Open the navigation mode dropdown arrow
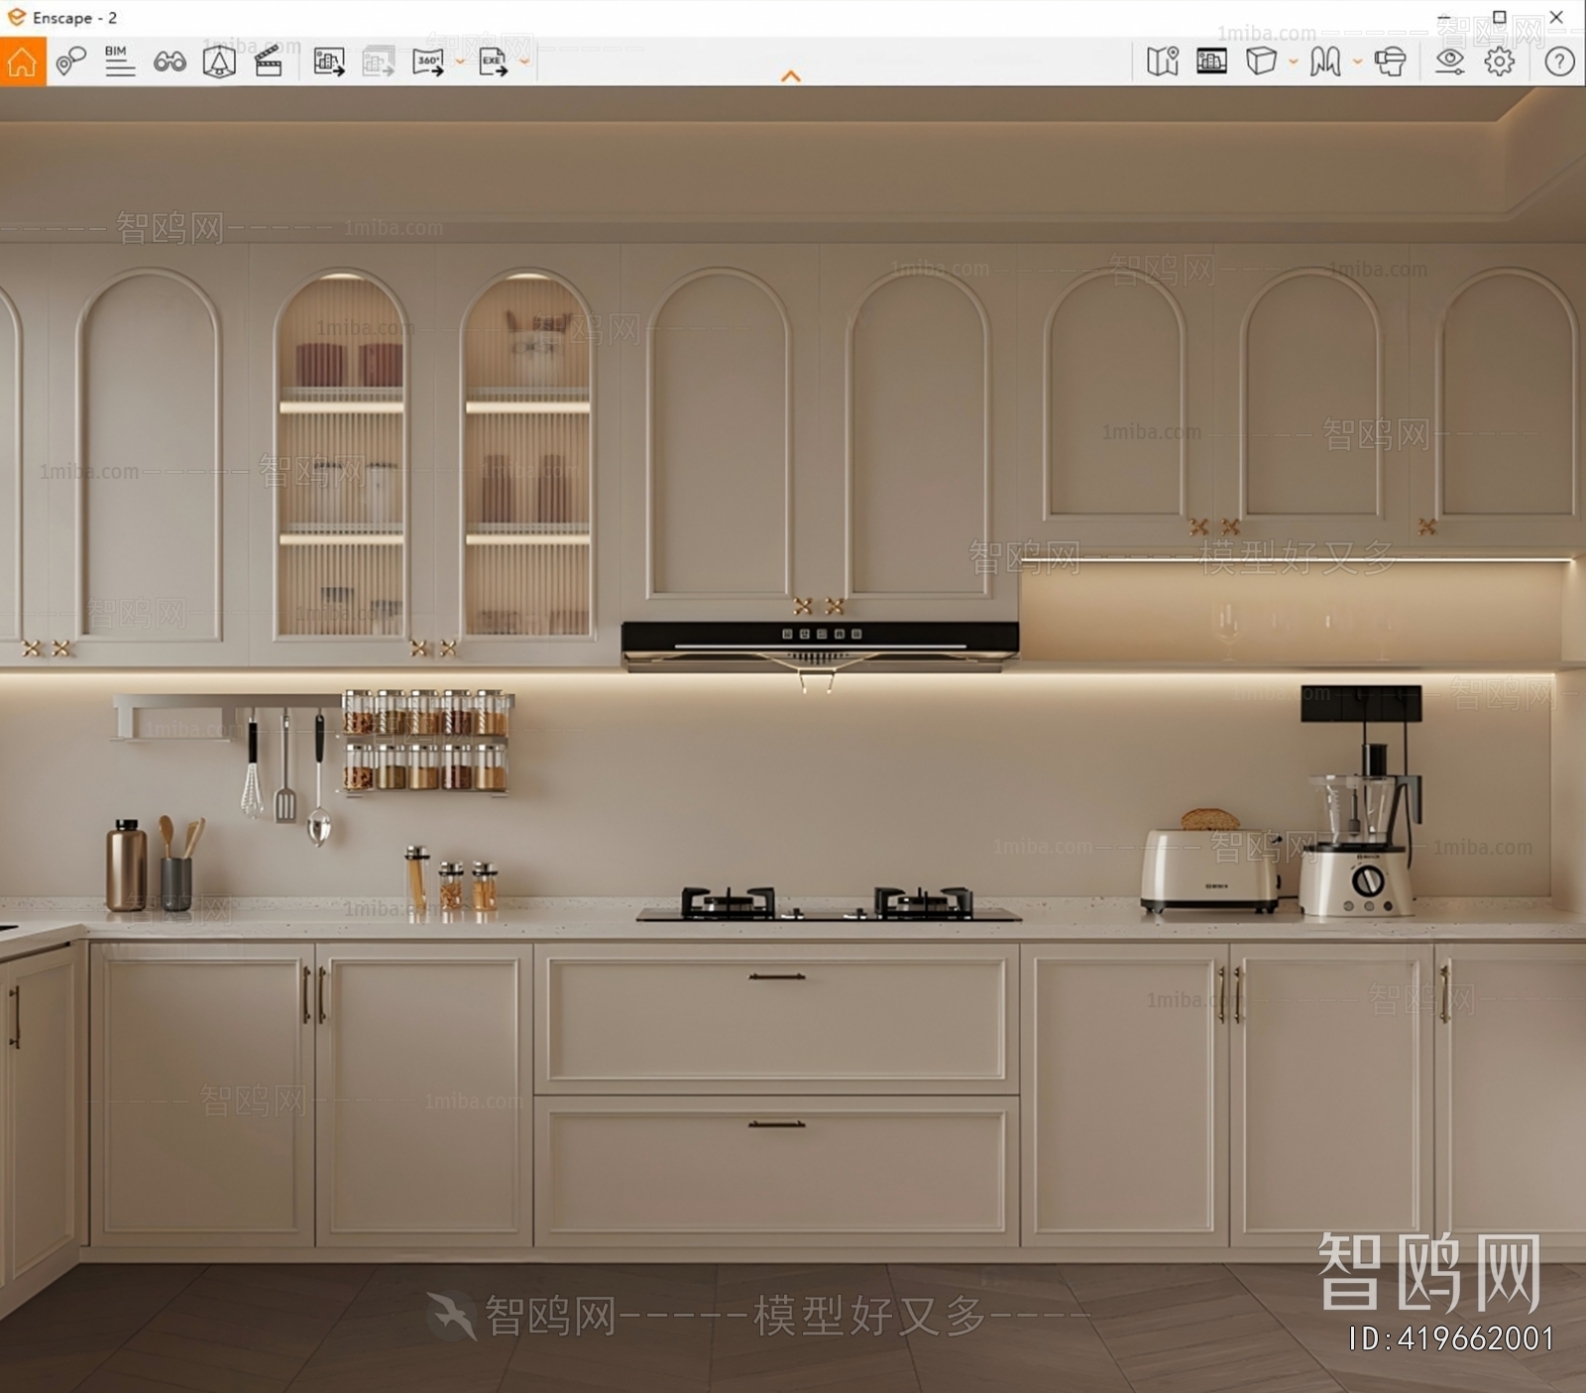This screenshot has width=1586, height=1393. (x=1357, y=62)
